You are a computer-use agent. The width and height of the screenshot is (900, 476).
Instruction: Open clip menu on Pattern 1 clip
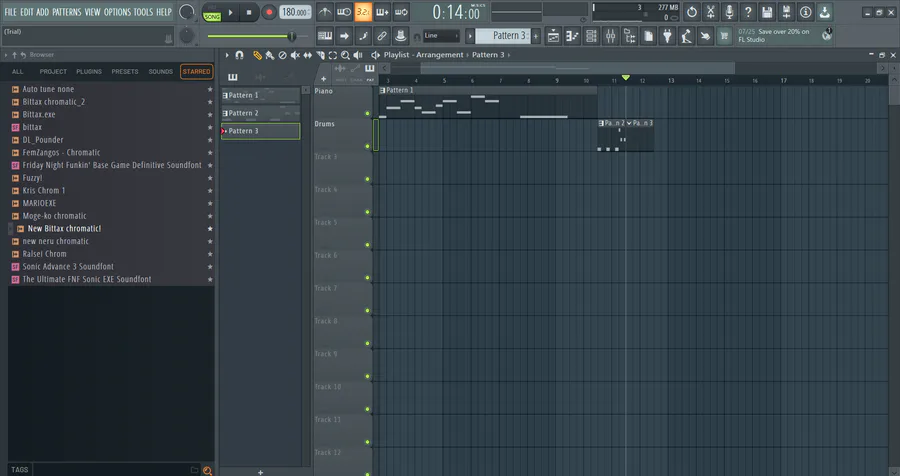click(382, 90)
